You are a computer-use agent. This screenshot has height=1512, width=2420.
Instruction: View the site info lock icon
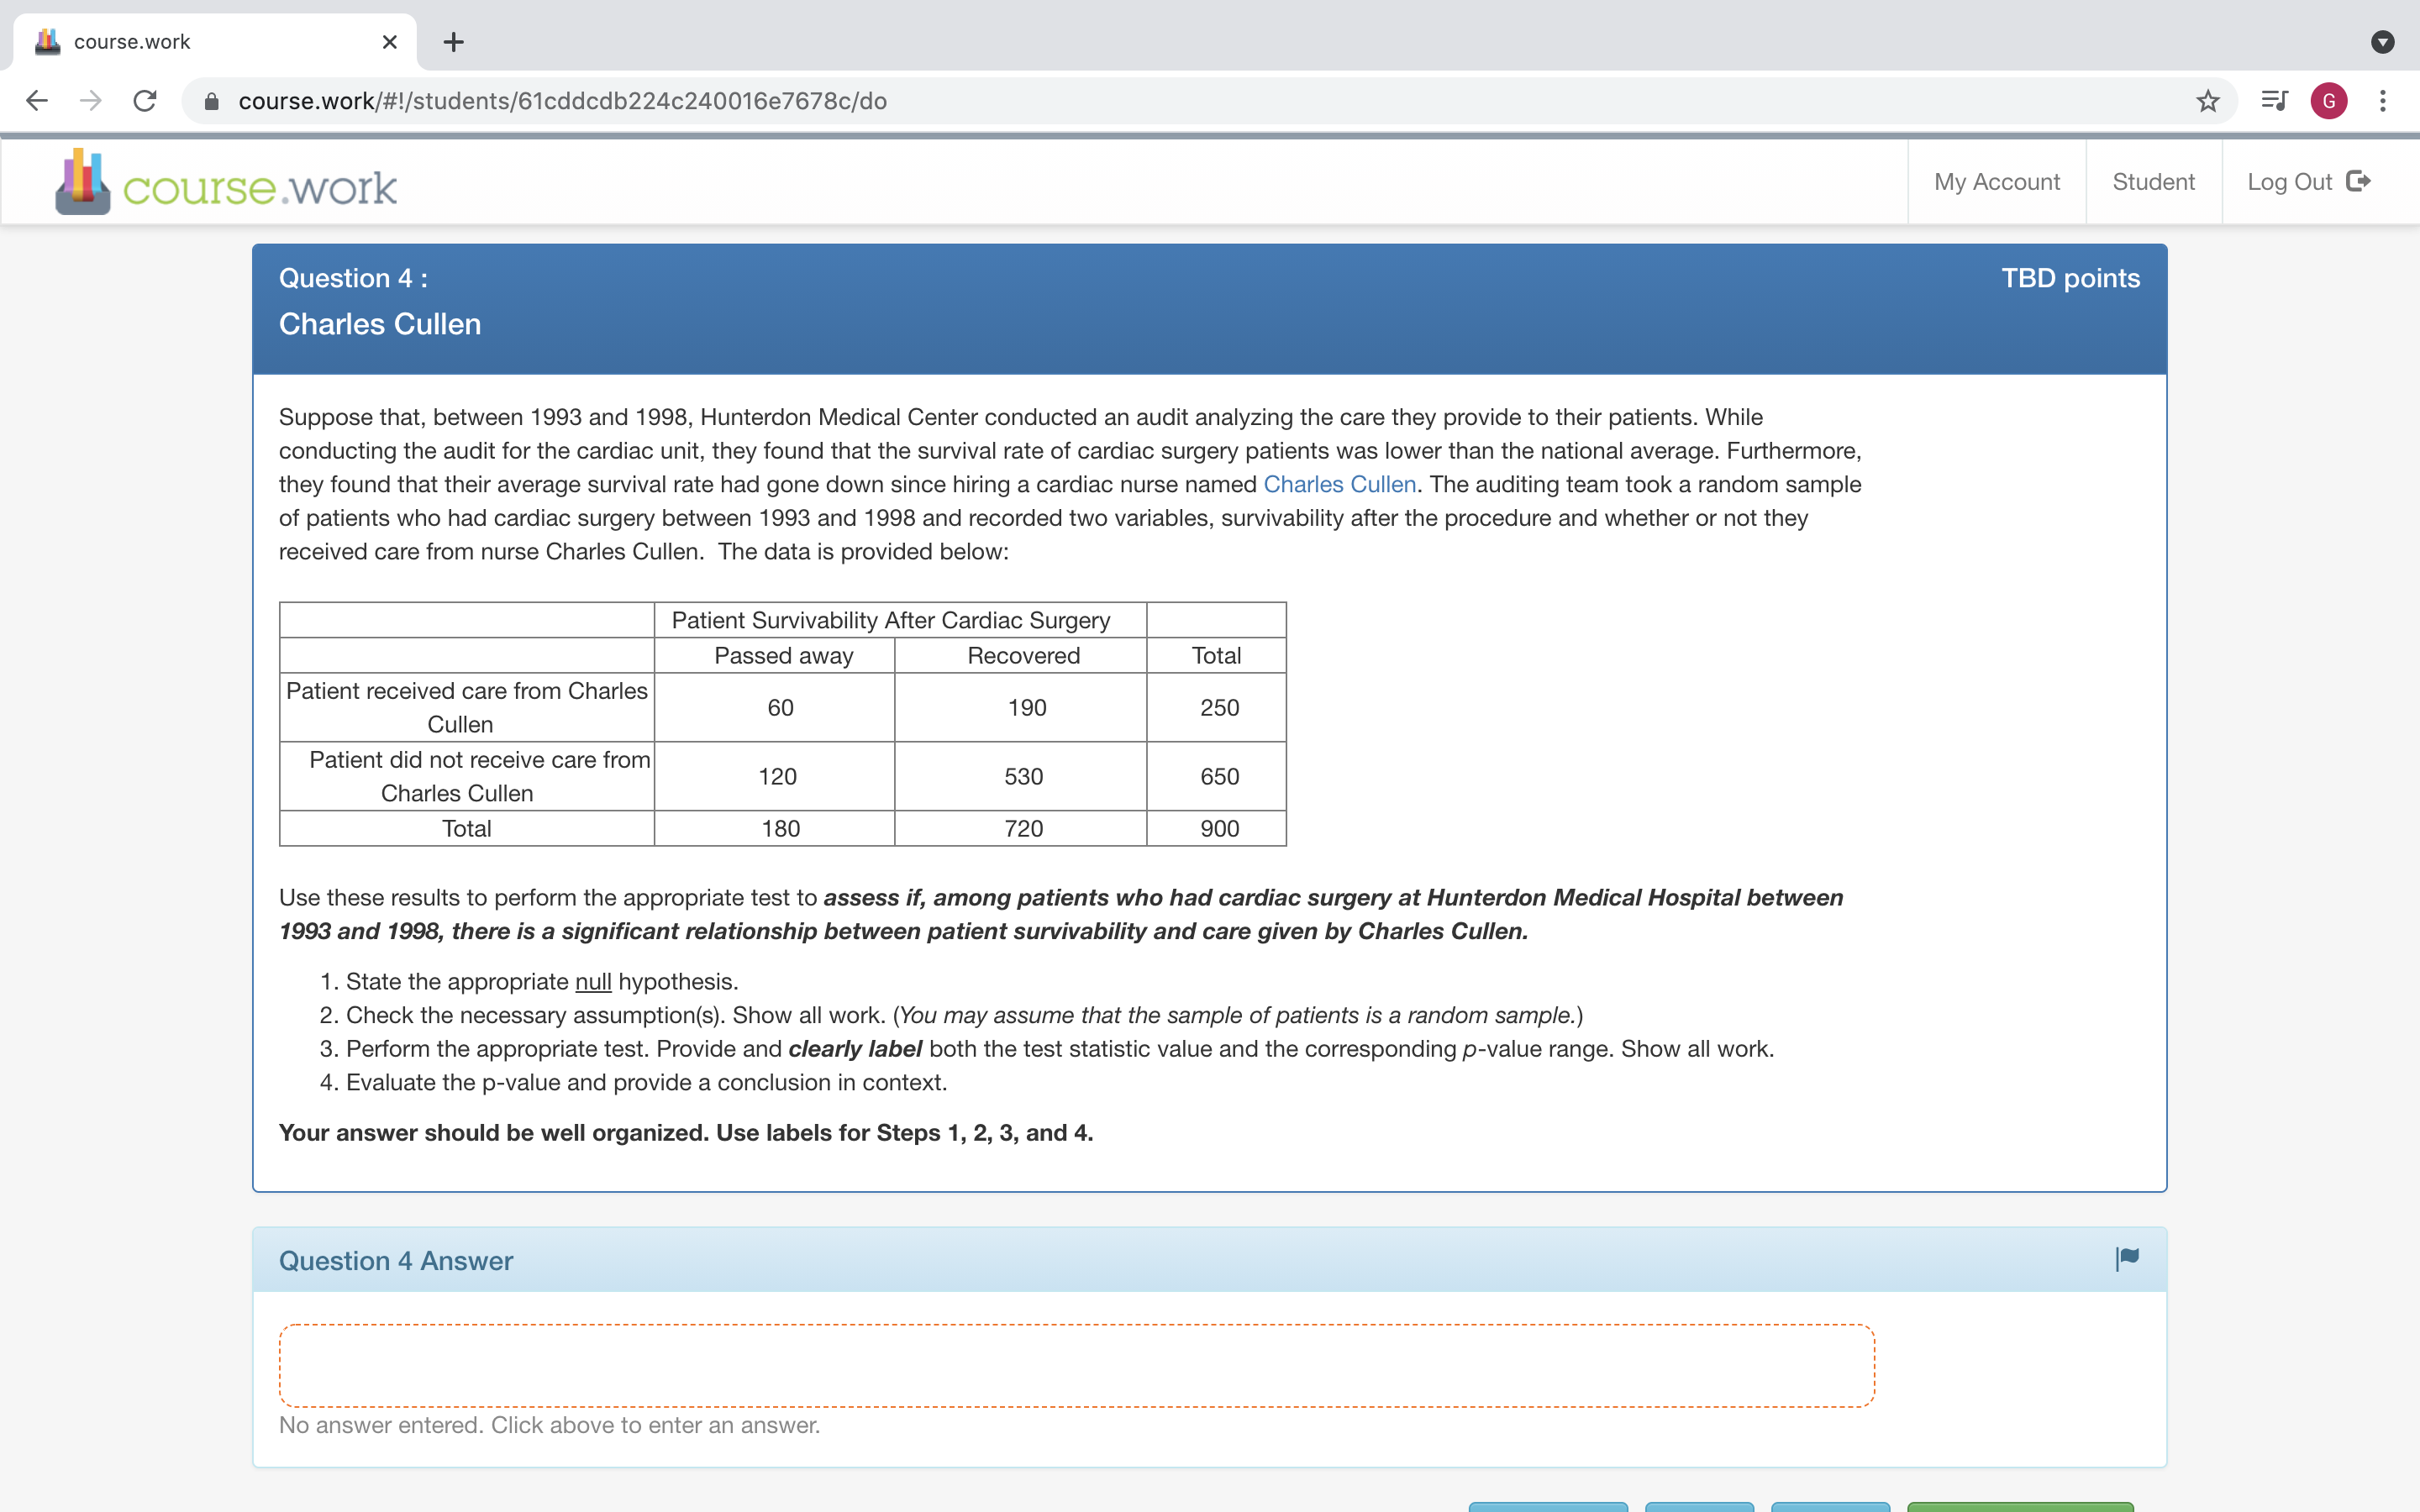coord(212,101)
